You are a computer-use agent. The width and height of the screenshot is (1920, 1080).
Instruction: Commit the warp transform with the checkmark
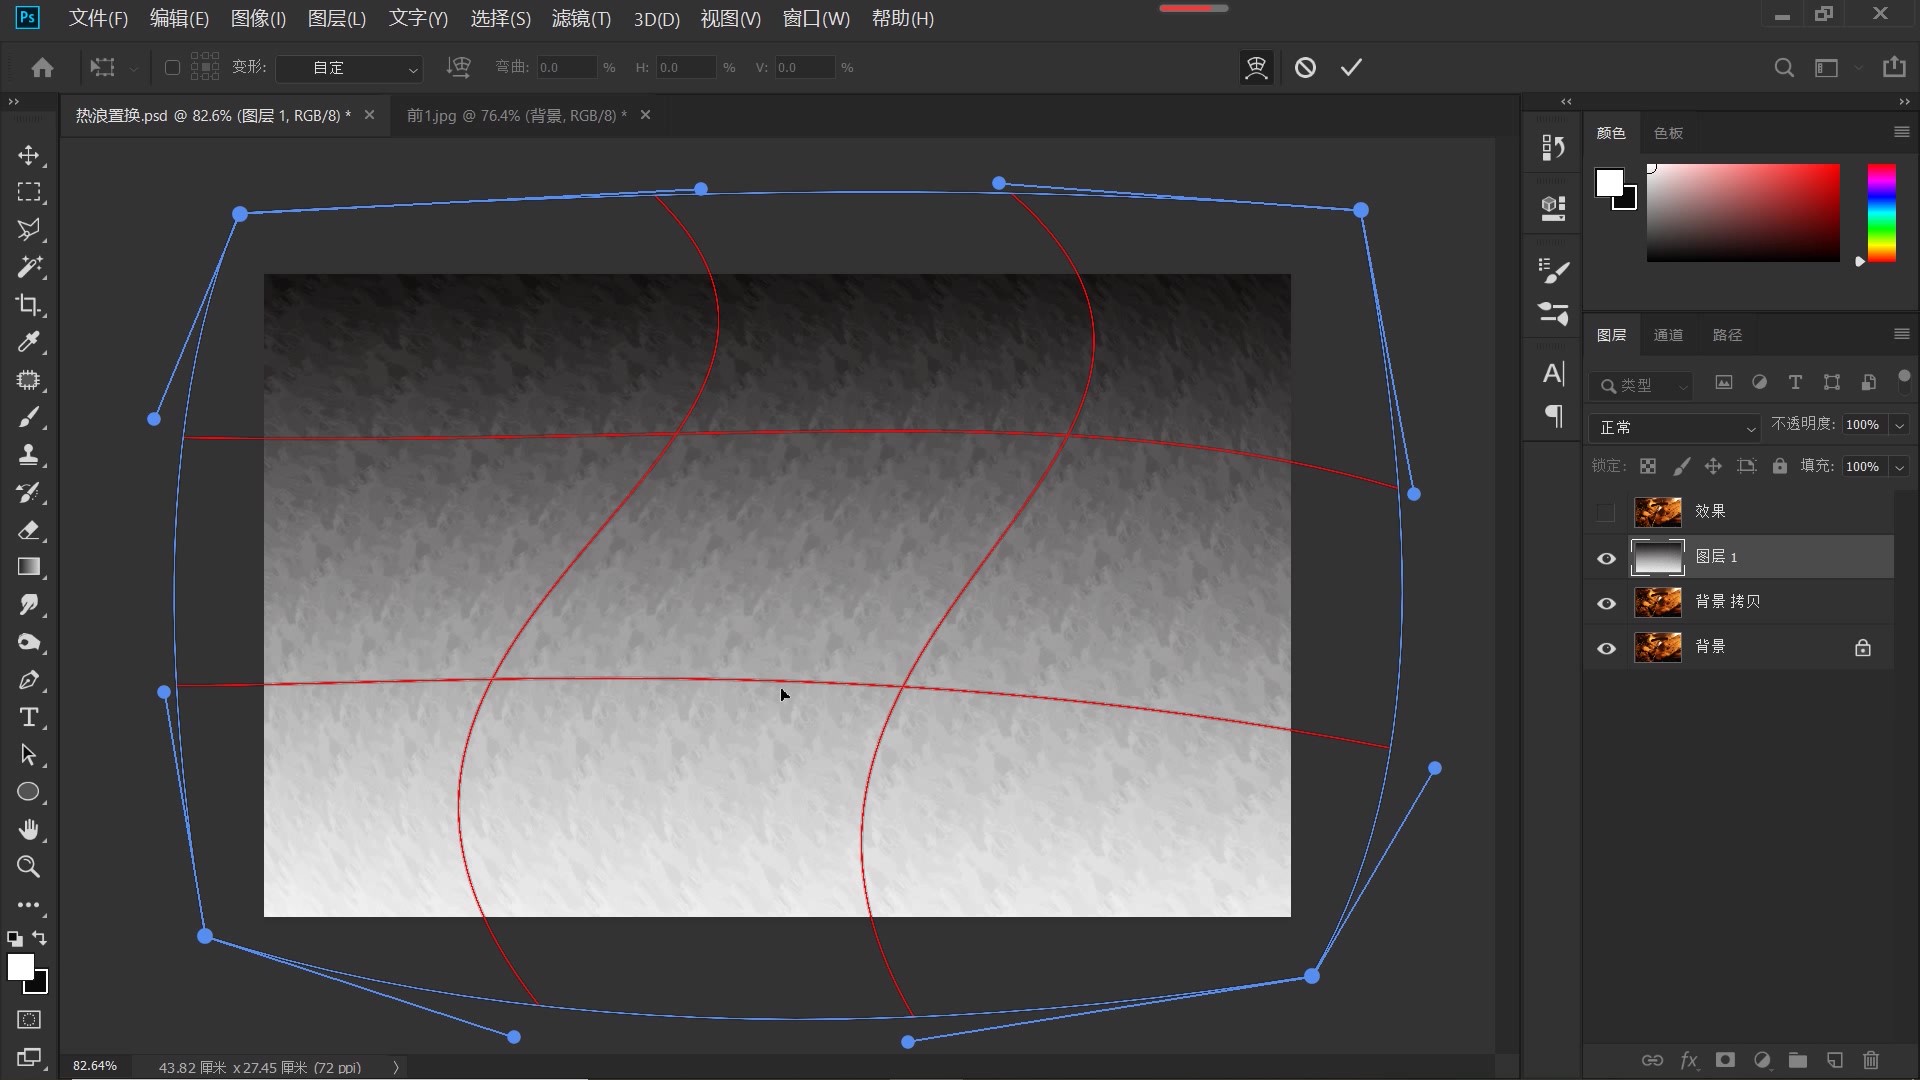tap(1351, 67)
